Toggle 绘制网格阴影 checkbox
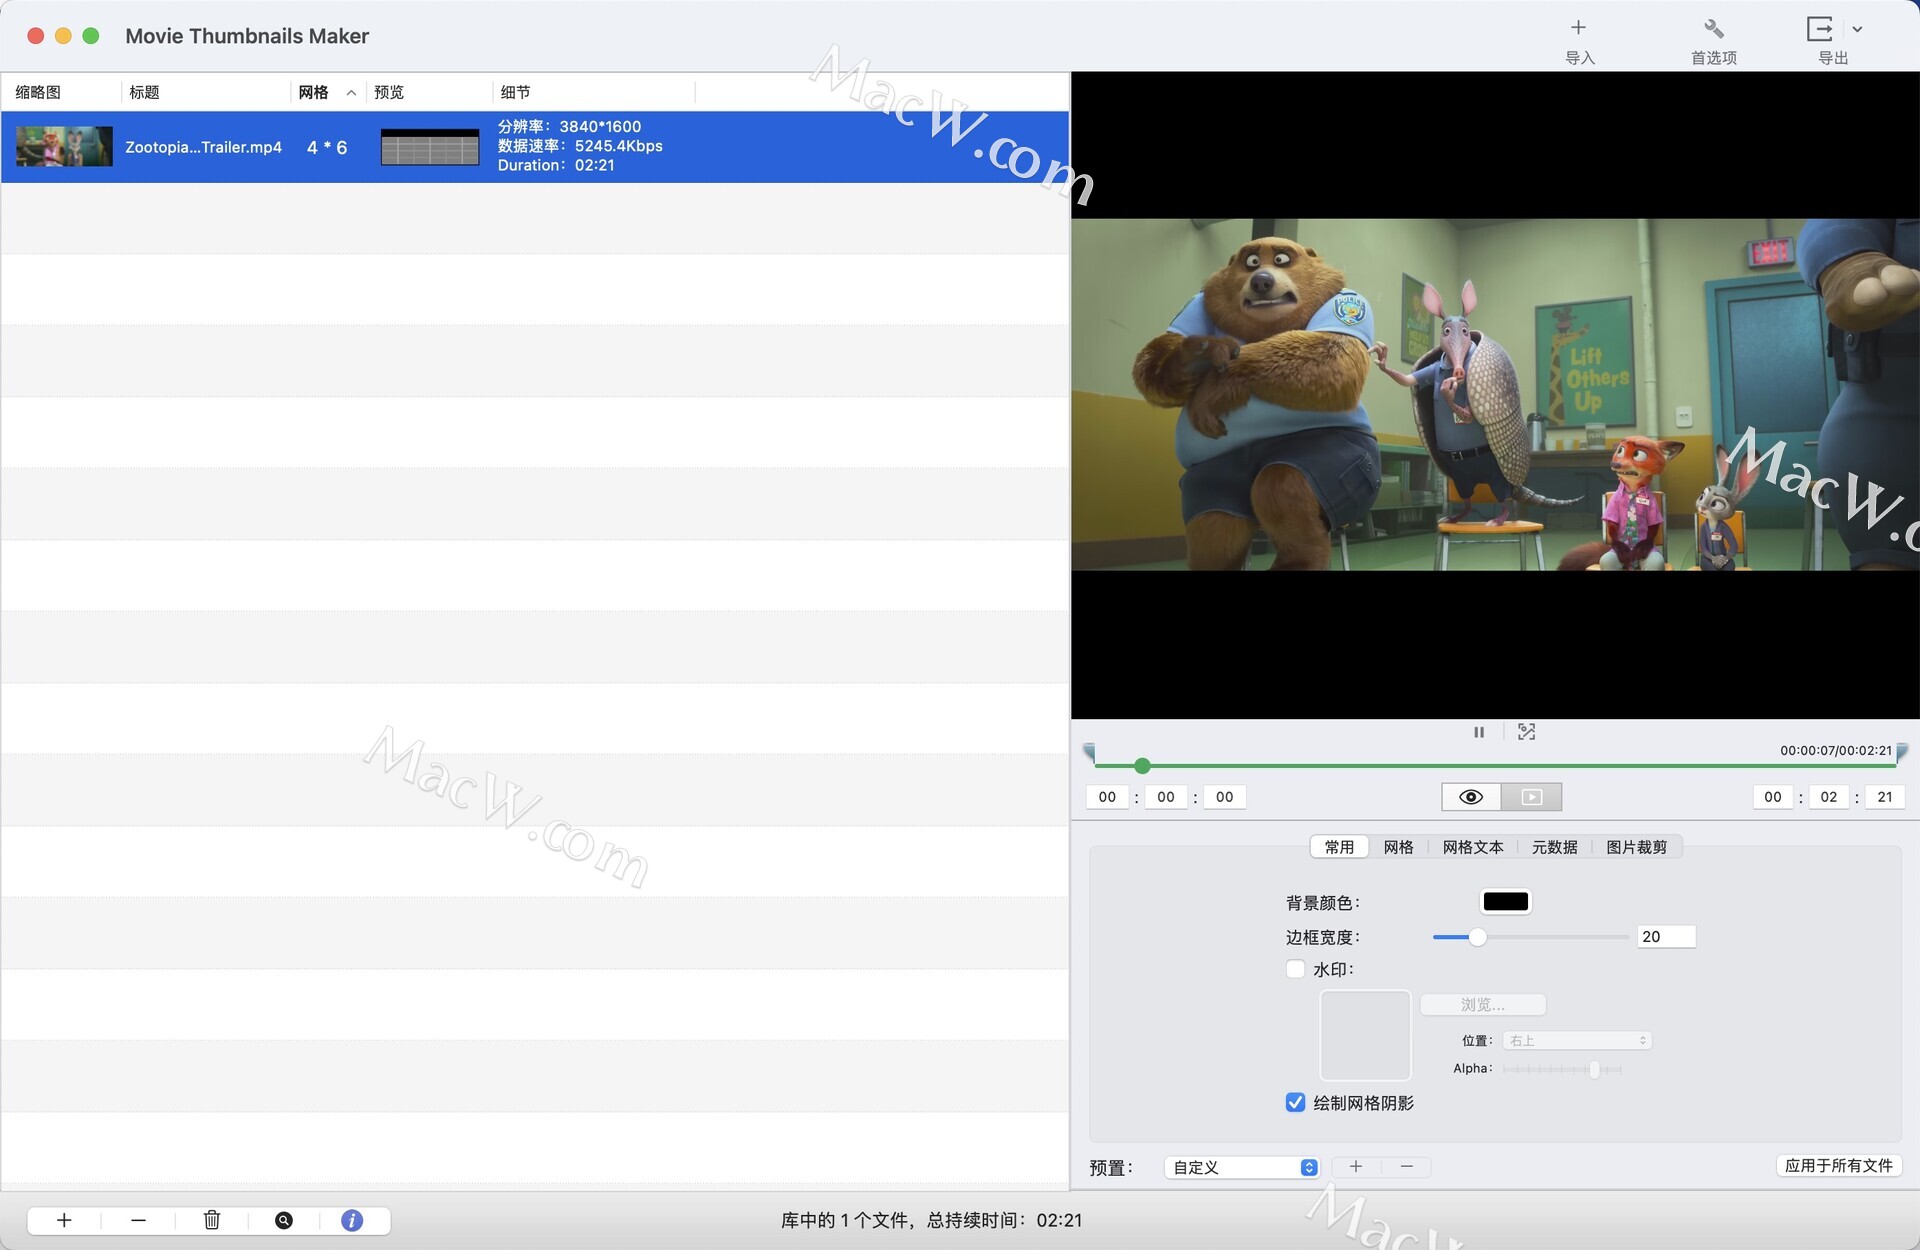The width and height of the screenshot is (1920, 1250). click(x=1296, y=1103)
